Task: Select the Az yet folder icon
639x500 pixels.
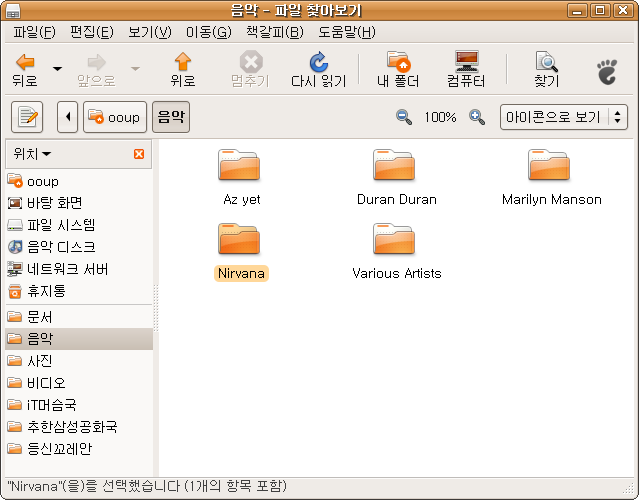Action: click(x=239, y=165)
